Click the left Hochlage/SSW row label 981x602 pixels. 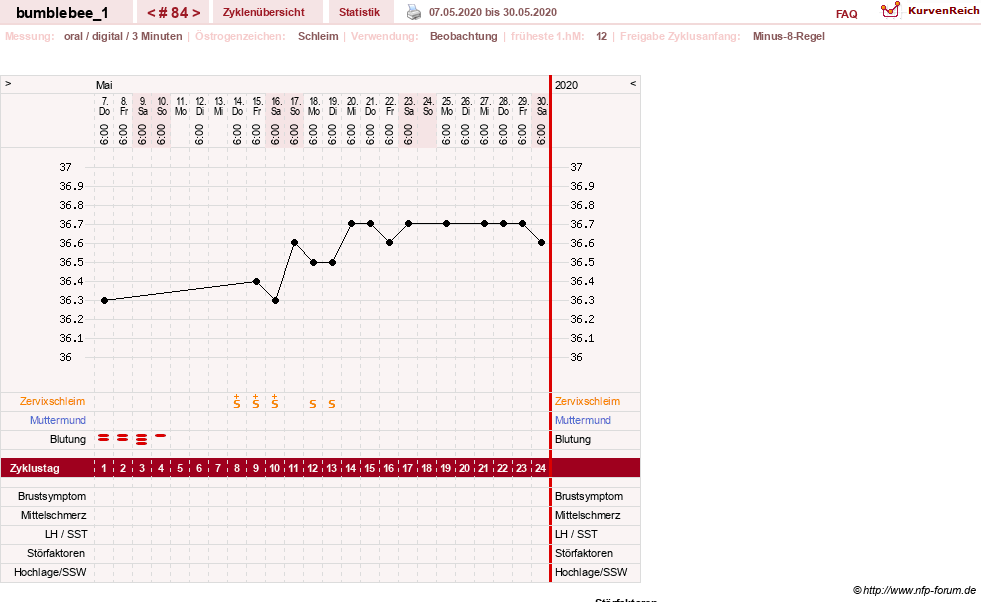pyautogui.click(x=50, y=572)
